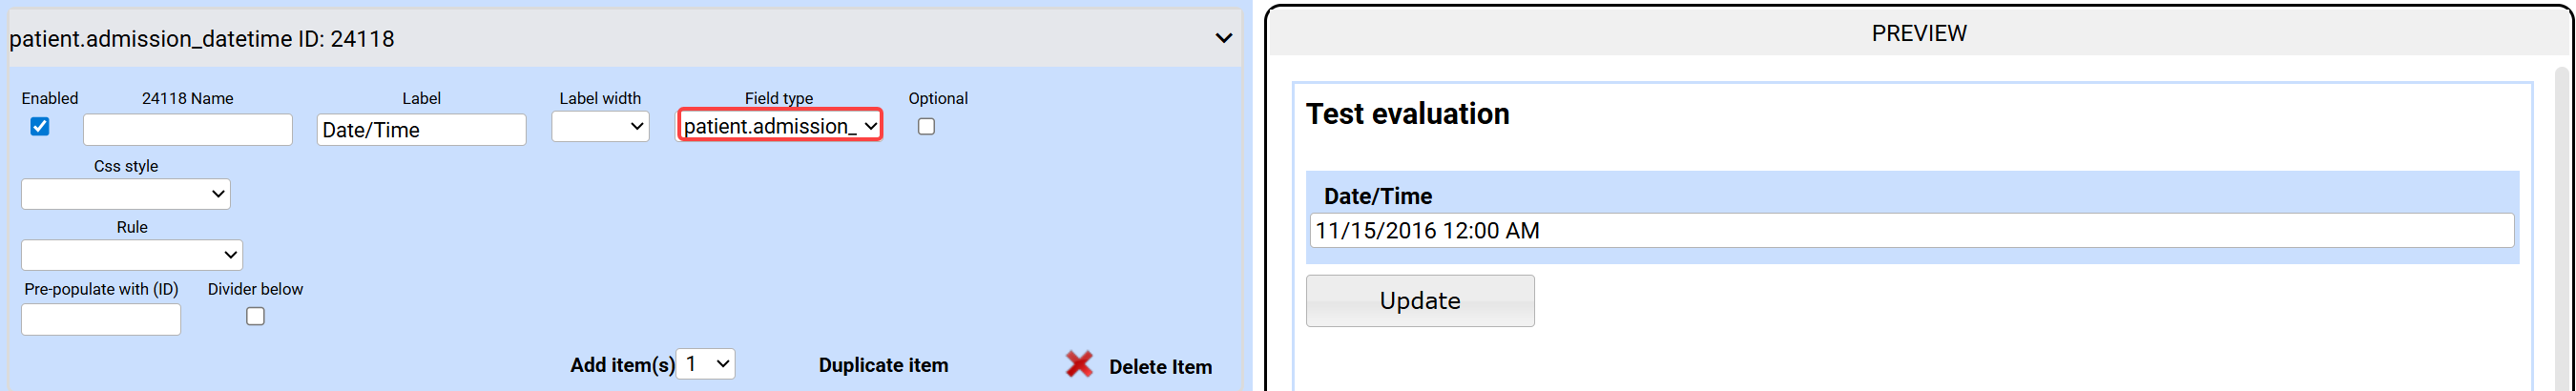This screenshot has height=391, width=2576.
Task: Click the Date/Time field in preview
Action: pyautogui.click(x=1910, y=231)
